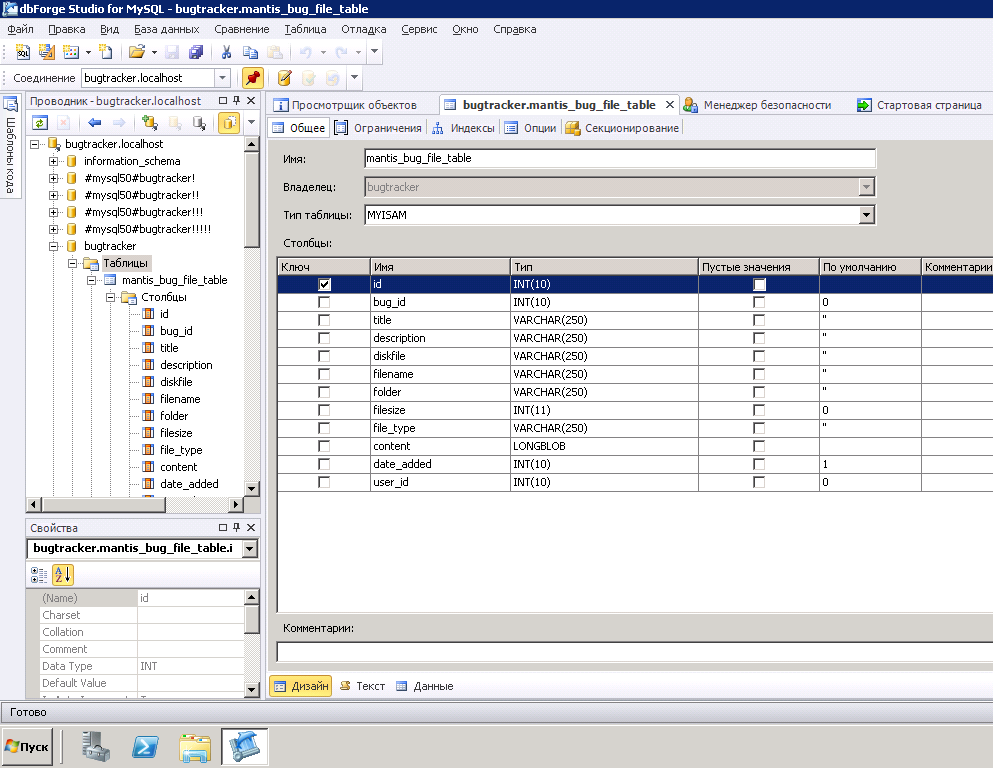Open the connection bugtracker.localhost dropdown
This screenshot has height=768, width=993.
[x=222, y=78]
